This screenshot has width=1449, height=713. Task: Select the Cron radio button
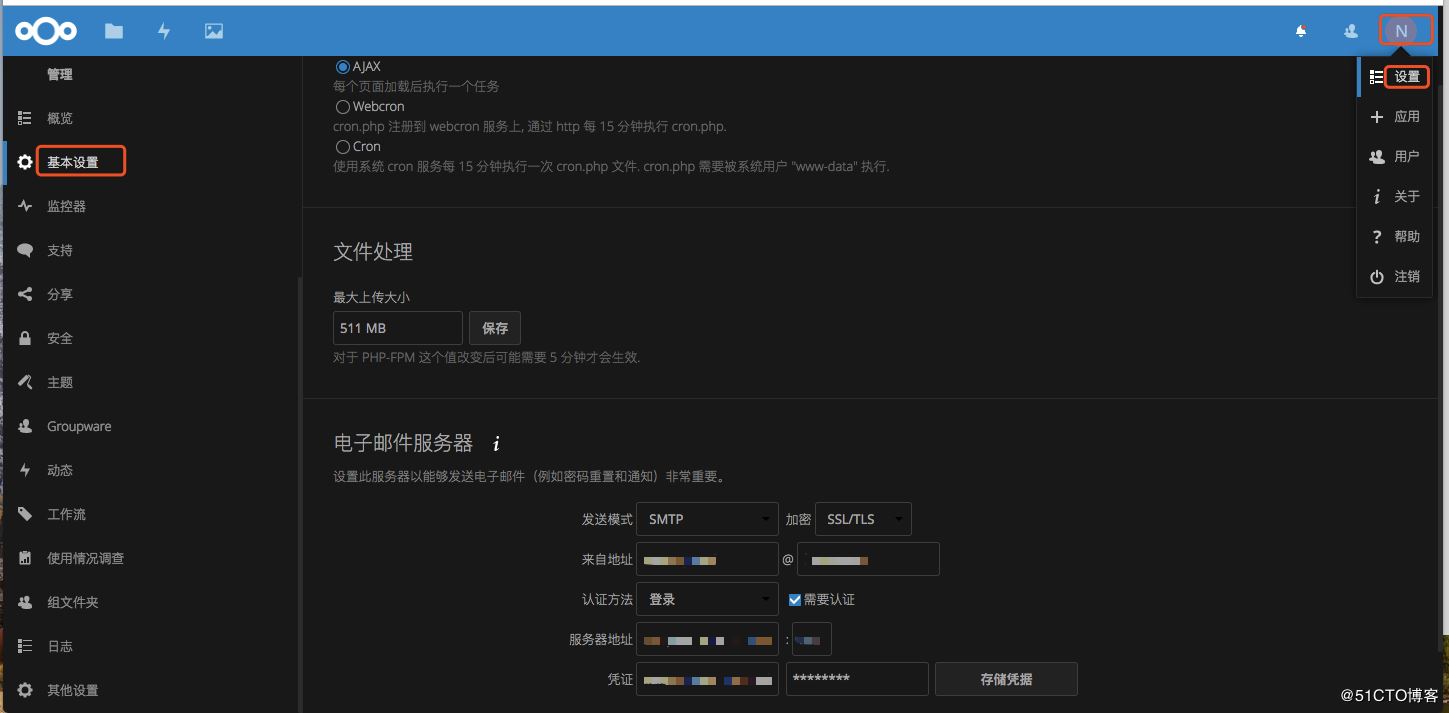click(343, 147)
